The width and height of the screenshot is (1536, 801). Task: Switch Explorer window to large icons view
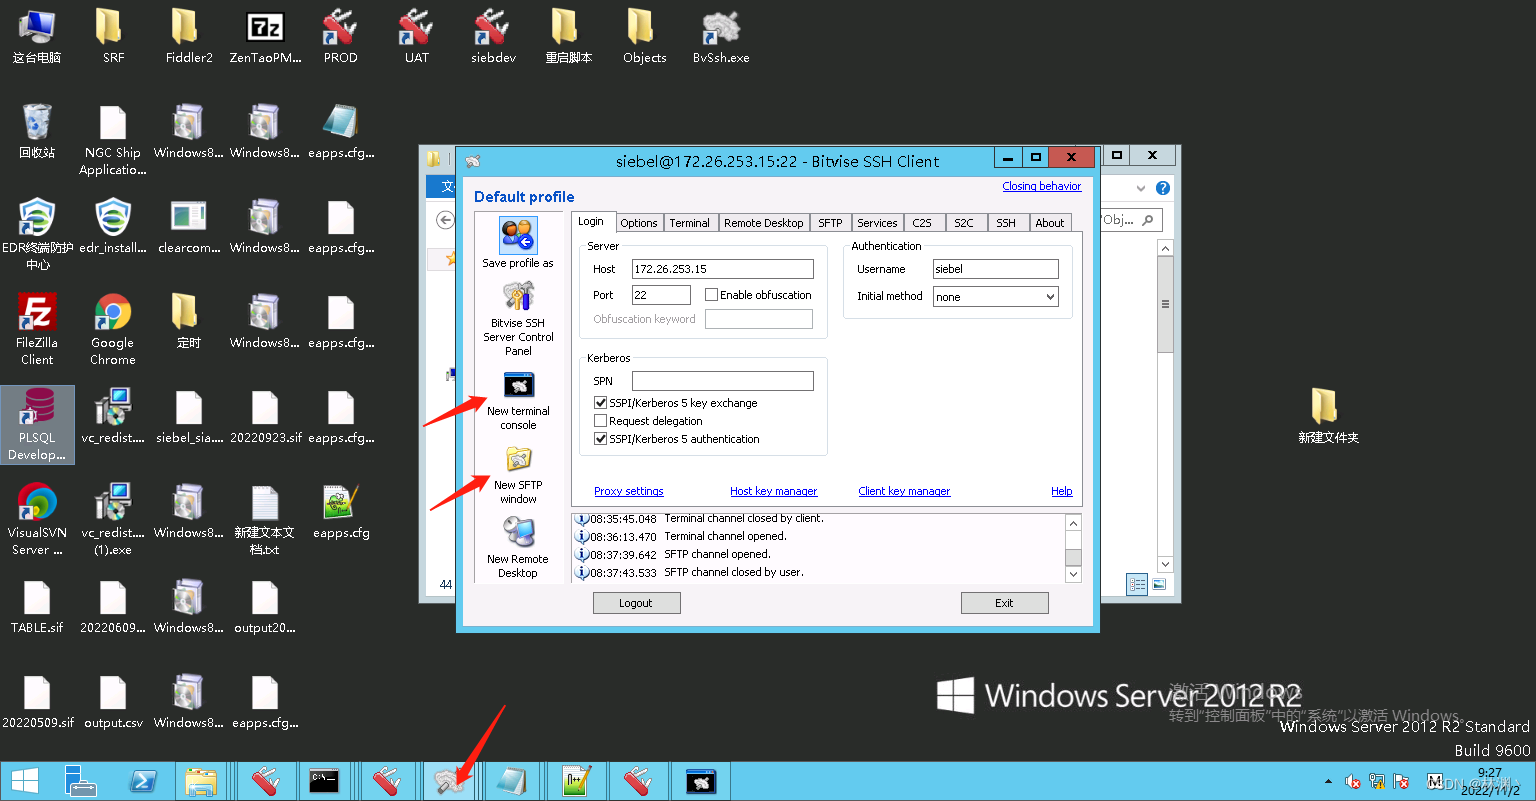(1159, 585)
